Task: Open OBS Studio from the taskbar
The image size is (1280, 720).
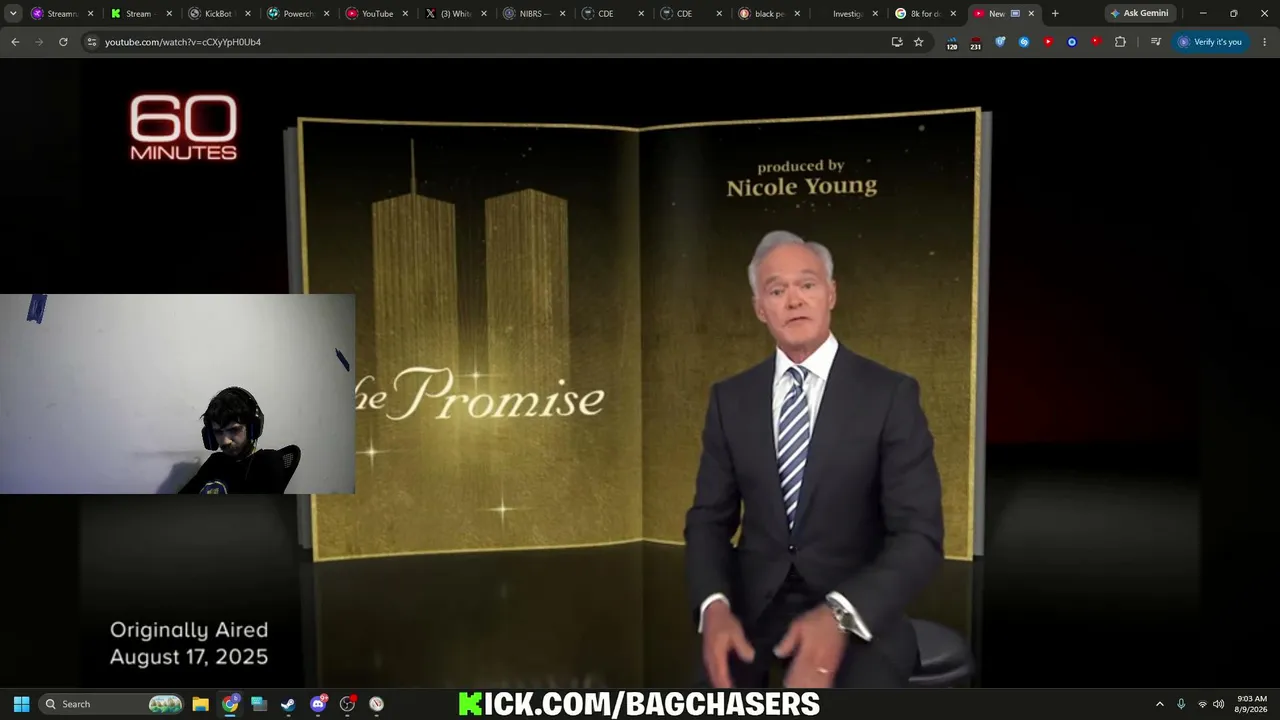Action: 347,704
